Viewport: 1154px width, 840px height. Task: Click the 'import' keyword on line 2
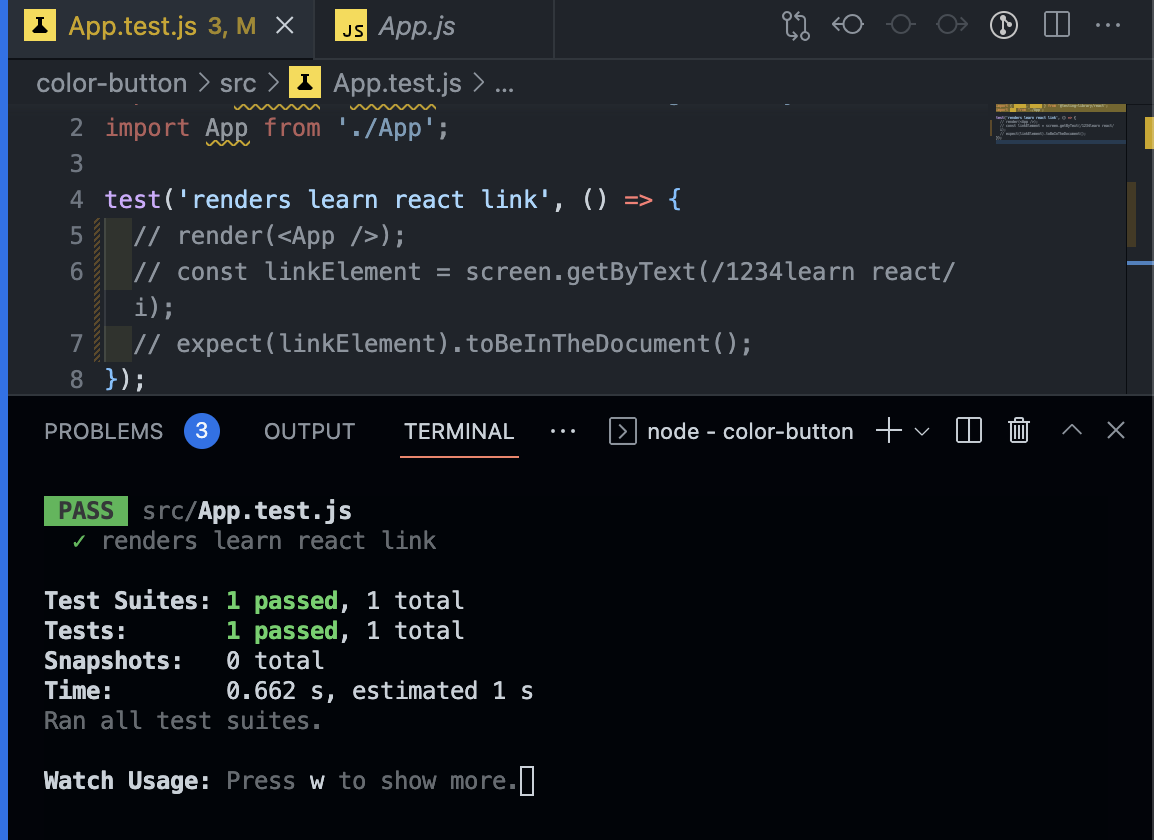click(x=147, y=128)
